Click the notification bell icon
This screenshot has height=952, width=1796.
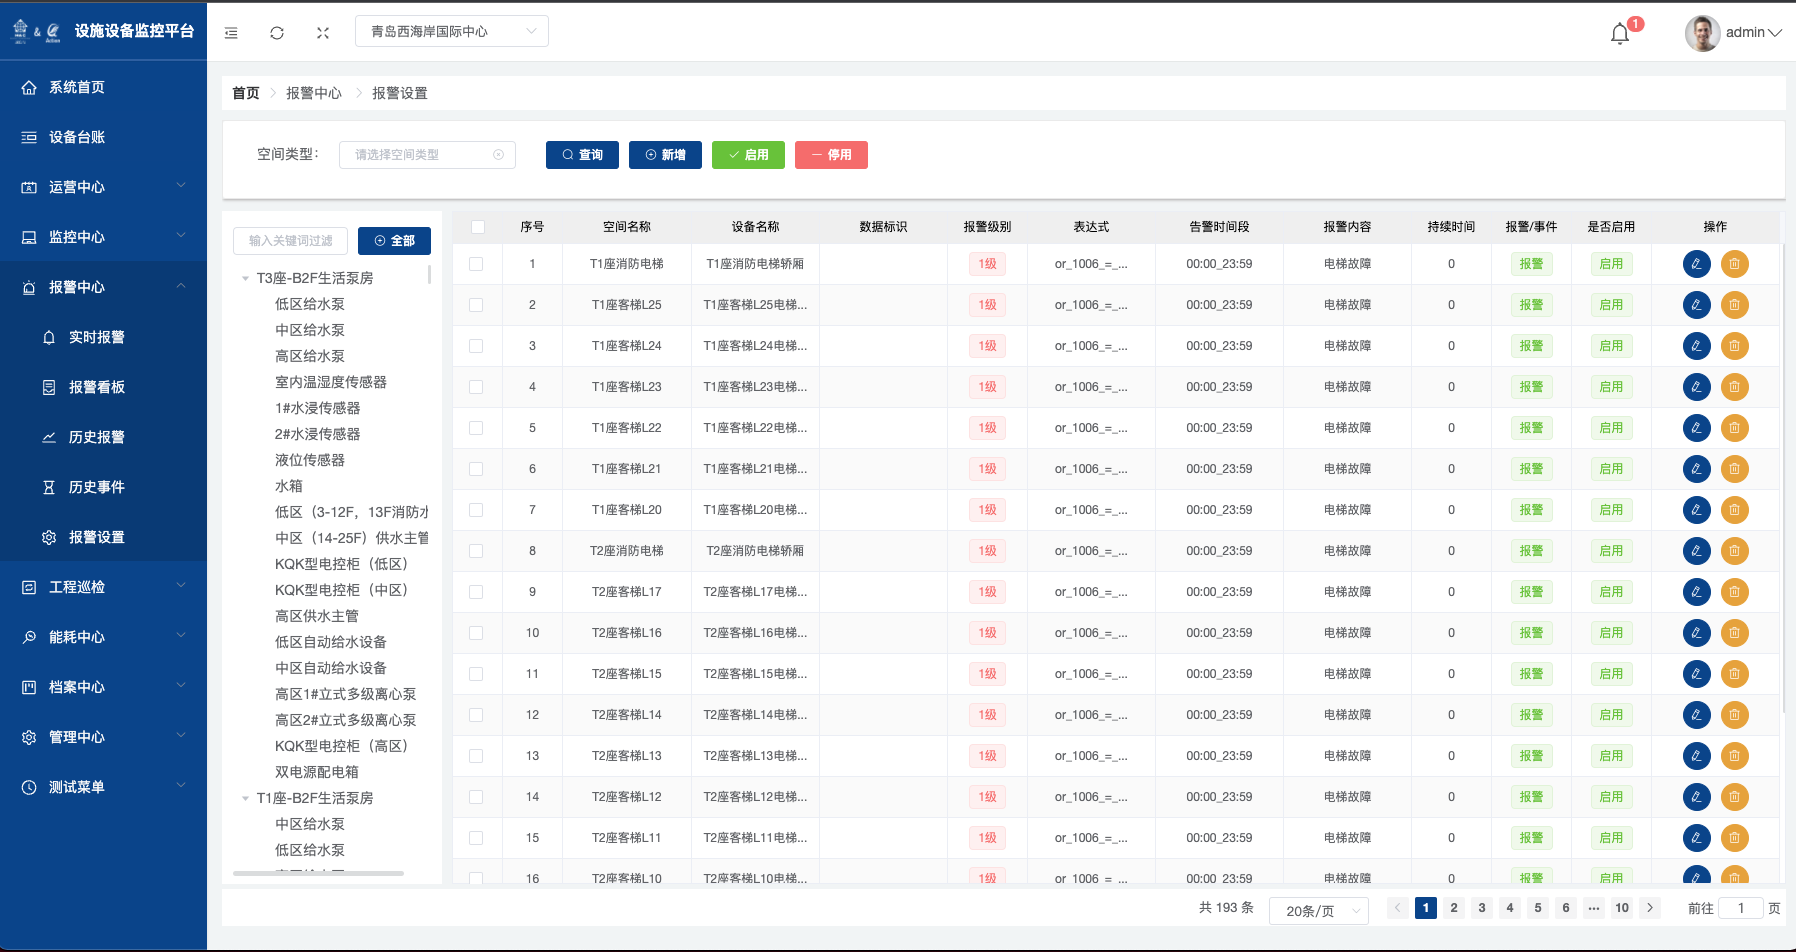tap(1620, 33)
